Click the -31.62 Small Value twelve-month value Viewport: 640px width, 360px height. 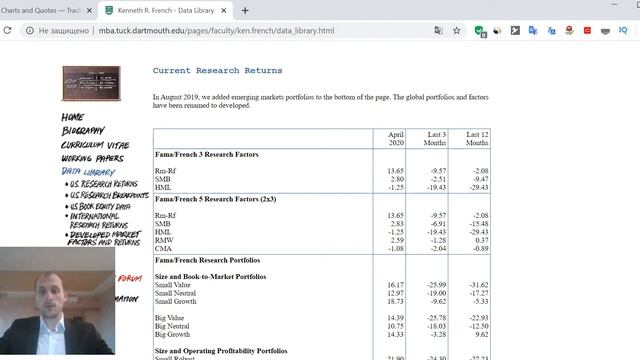tap(478, 285)
